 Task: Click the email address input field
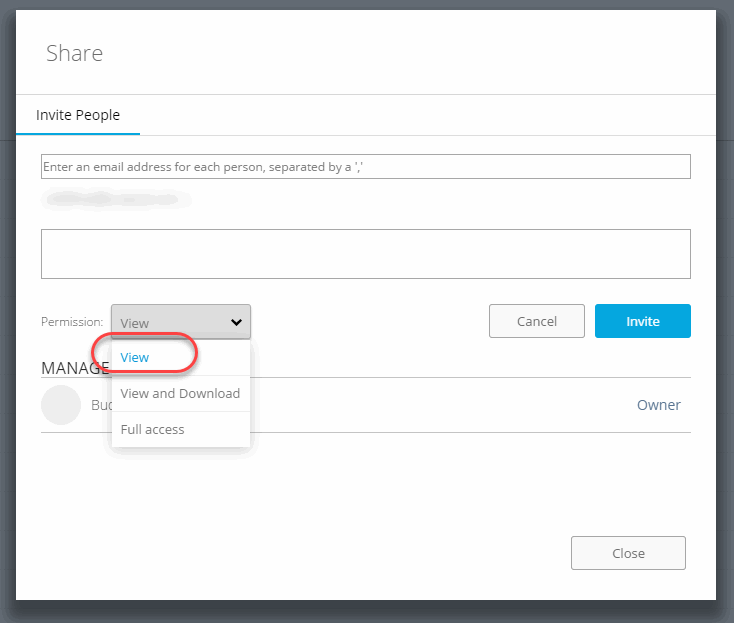pyautogui.click(x=365, y=167)
